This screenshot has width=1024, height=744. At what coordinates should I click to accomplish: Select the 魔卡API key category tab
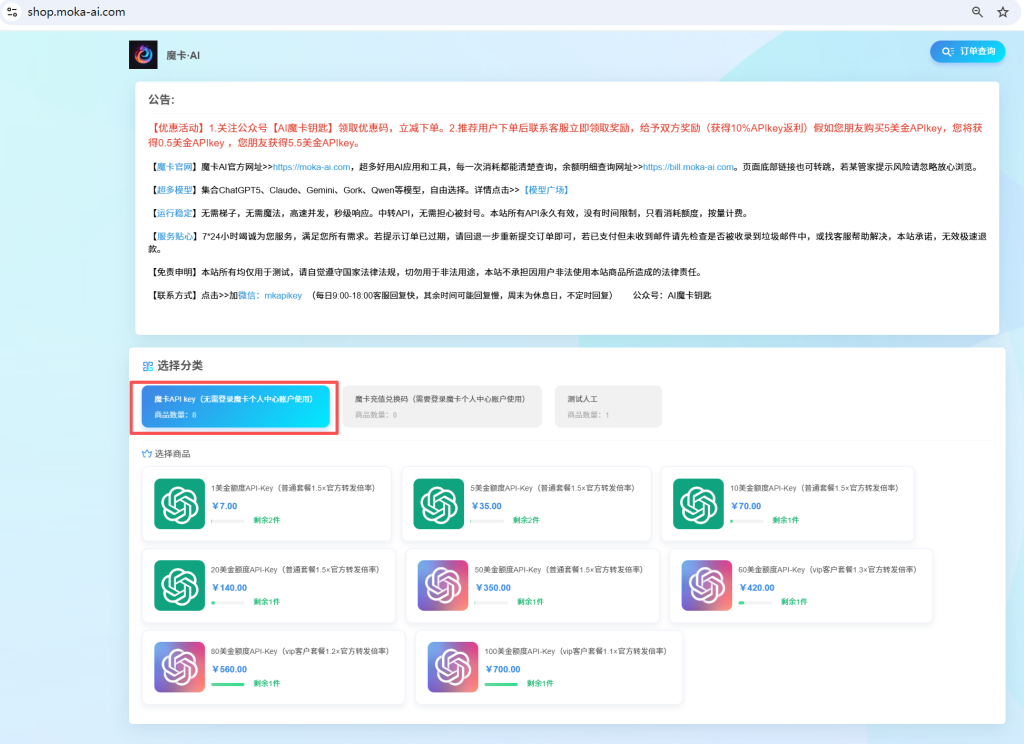(236, 406)
